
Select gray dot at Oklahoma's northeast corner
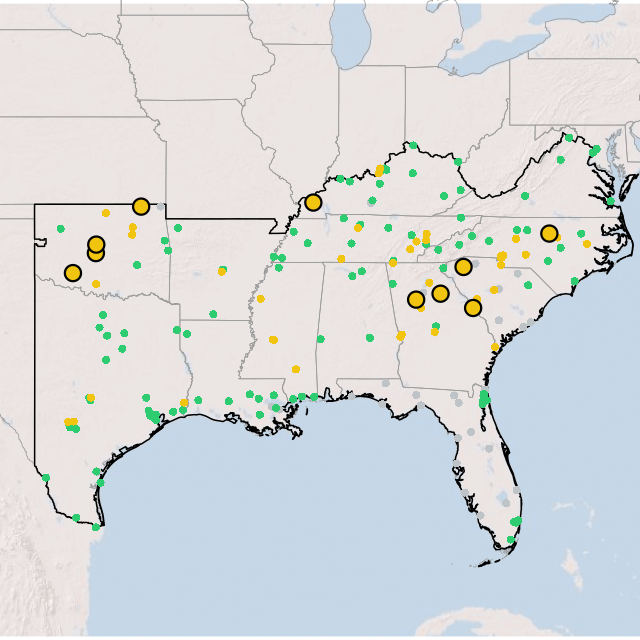pos(160,207)
